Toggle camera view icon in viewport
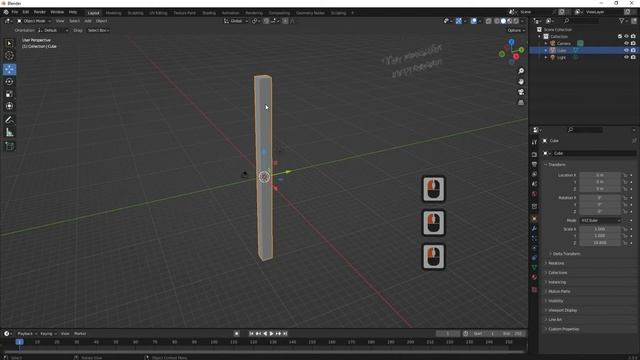The width and height of the screenshot is (640, 360). tap(521, 92)
